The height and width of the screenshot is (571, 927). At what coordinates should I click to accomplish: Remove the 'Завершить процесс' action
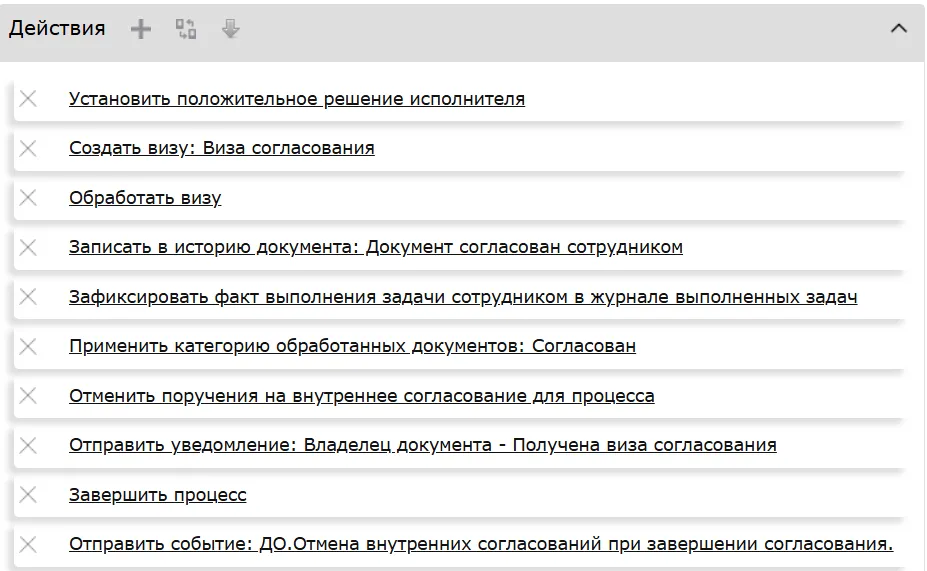28,495
